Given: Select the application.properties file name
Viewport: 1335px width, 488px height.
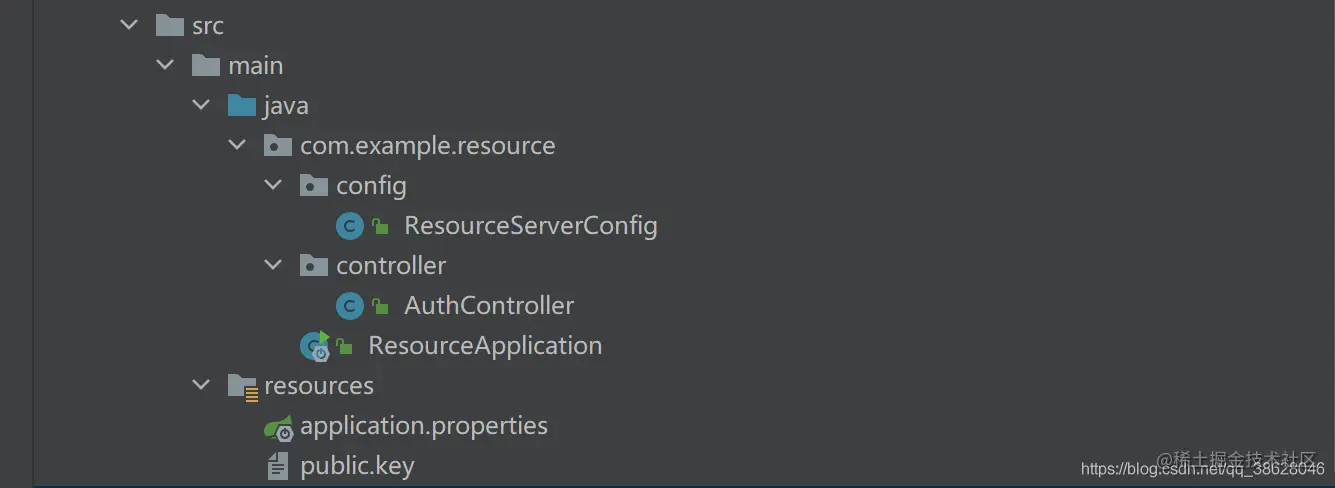Looking at the screenshot, I should (424, 426).
